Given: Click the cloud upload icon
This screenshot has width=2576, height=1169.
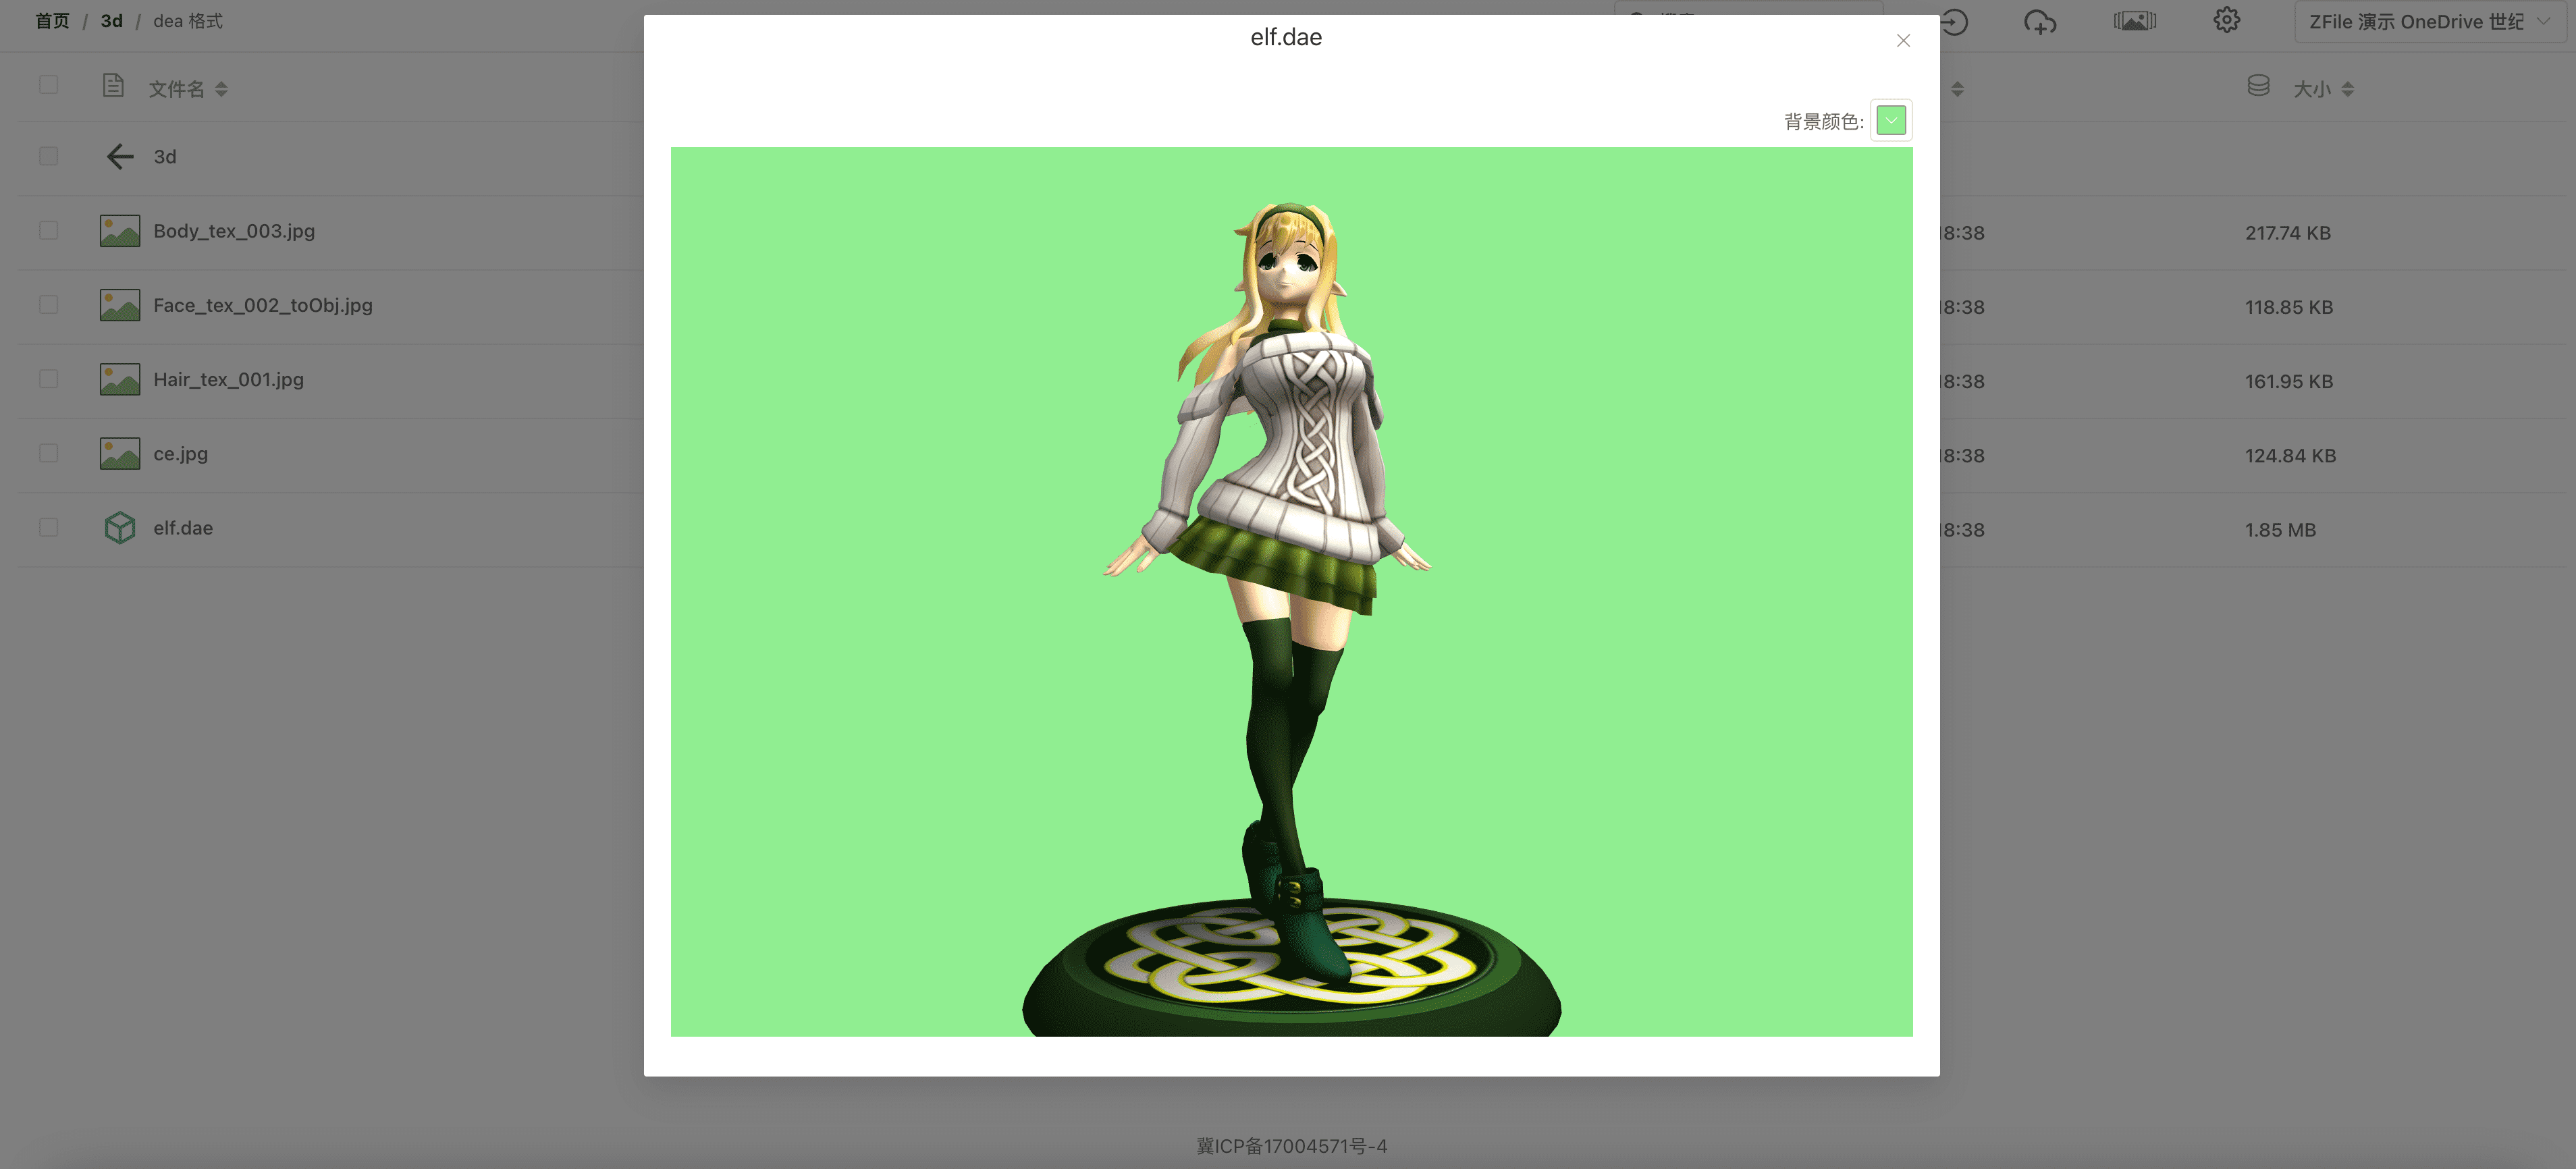Looking at the screenshot, I should pos(2041,22).
